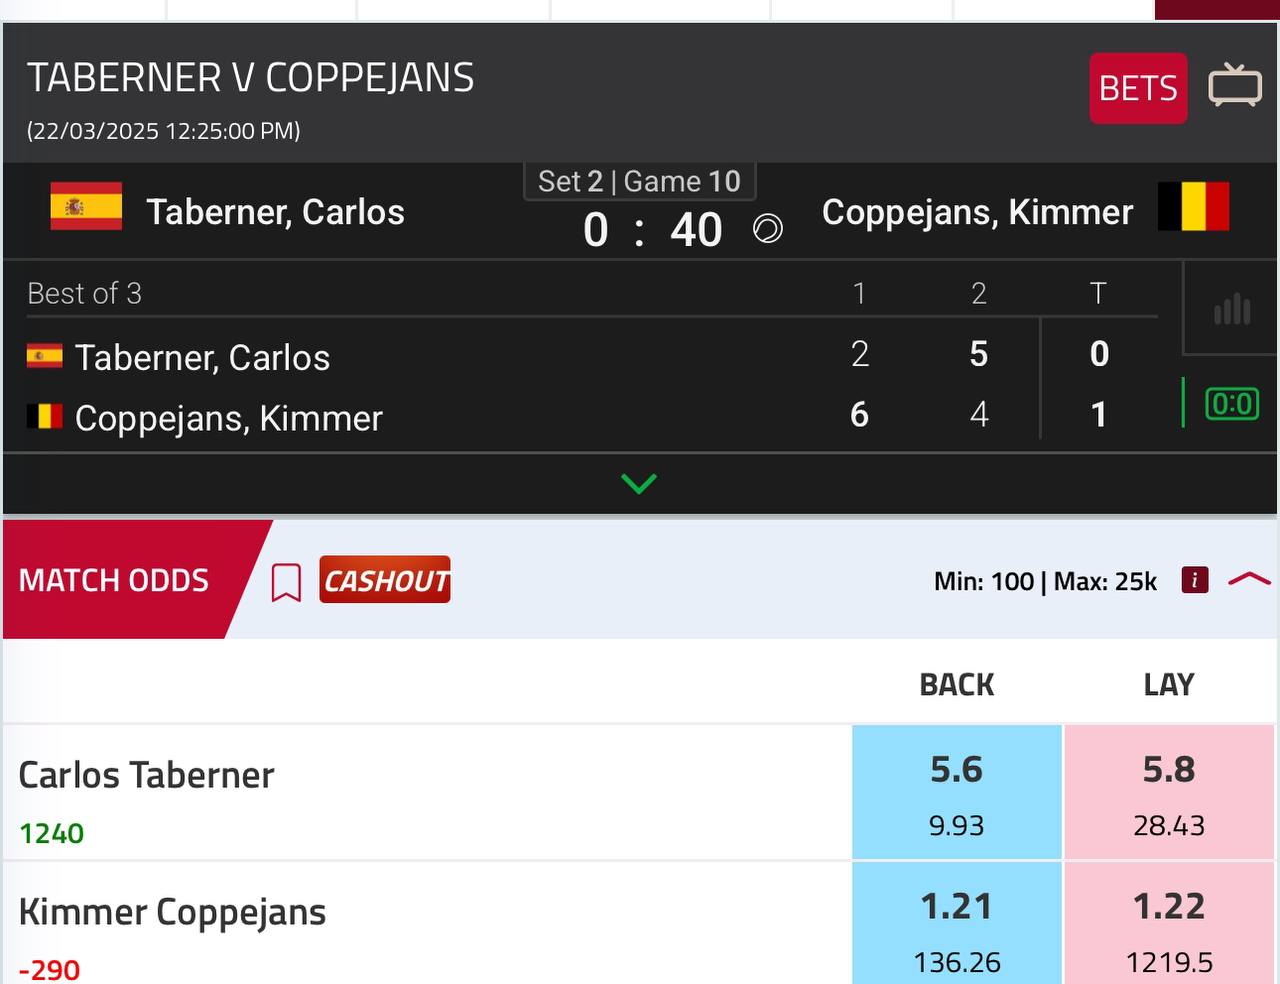Click the Spain flag beside Taberner, Carlos
Viewport: 1280px width, 984px height.
pyautogui.click(x=87, y=207)
